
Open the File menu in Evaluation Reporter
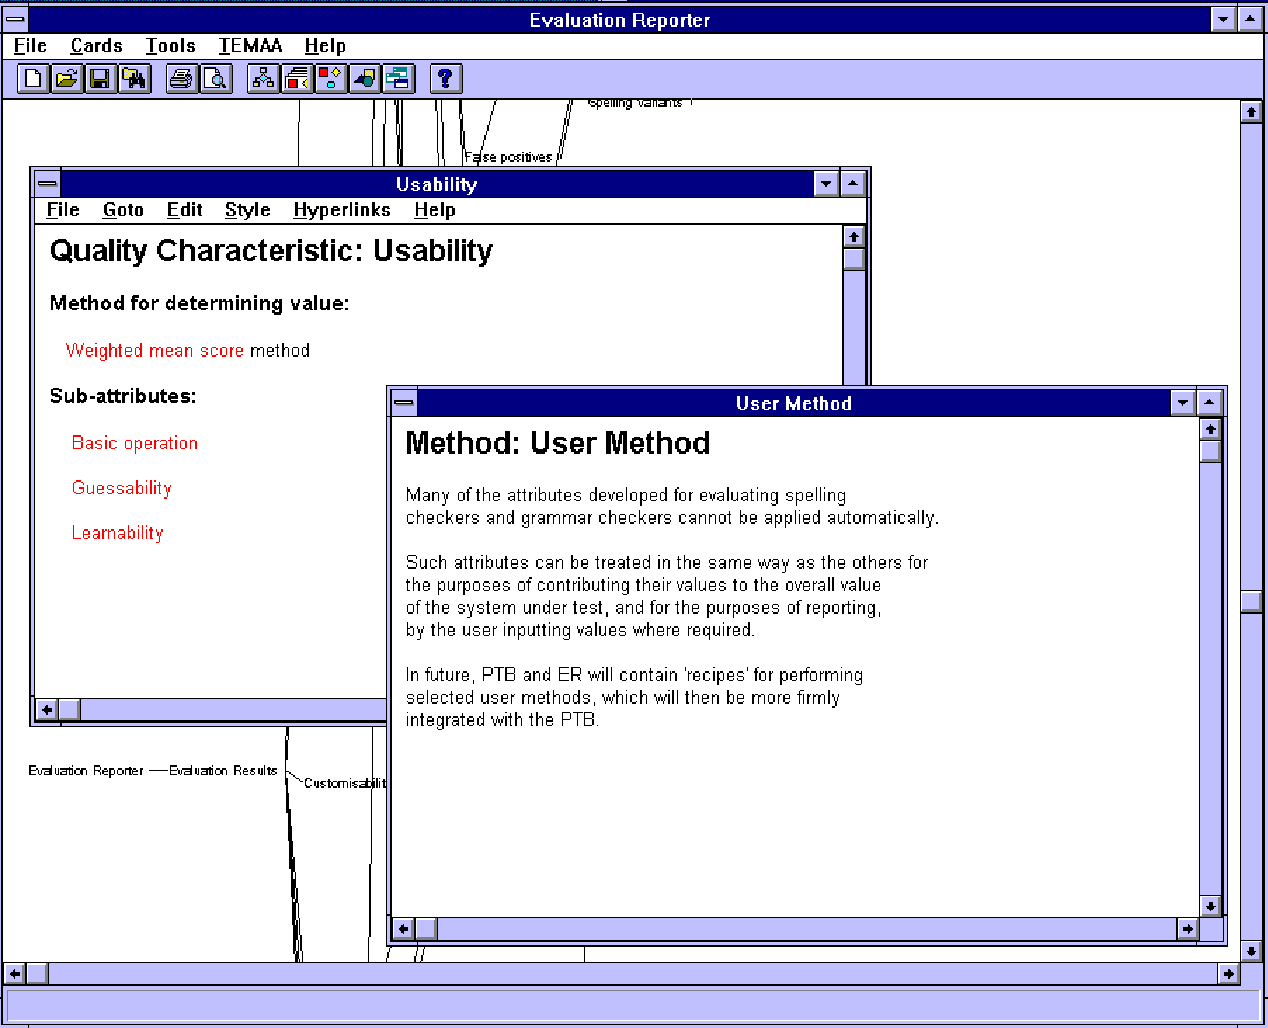click(x=30, y=46)
